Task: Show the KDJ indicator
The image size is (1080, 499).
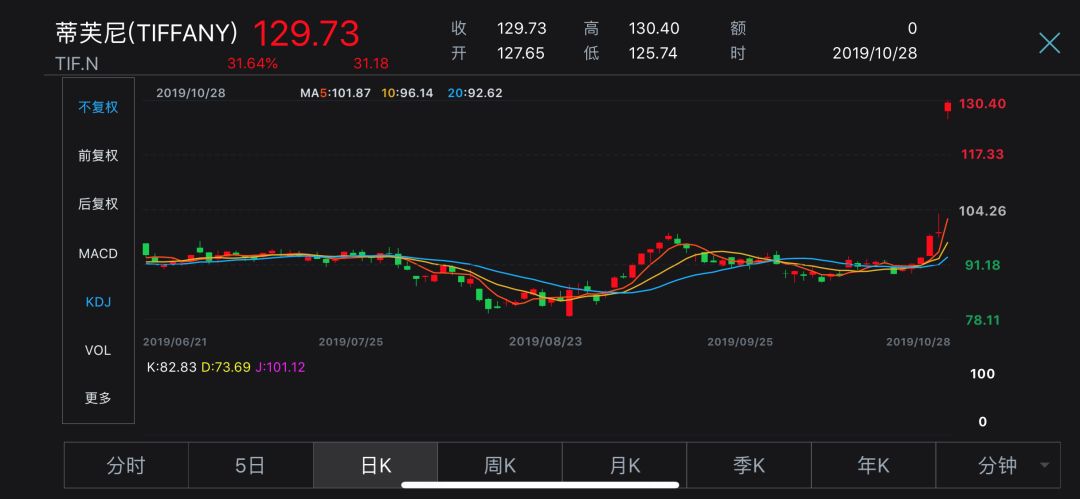Action: click(98, 302)
